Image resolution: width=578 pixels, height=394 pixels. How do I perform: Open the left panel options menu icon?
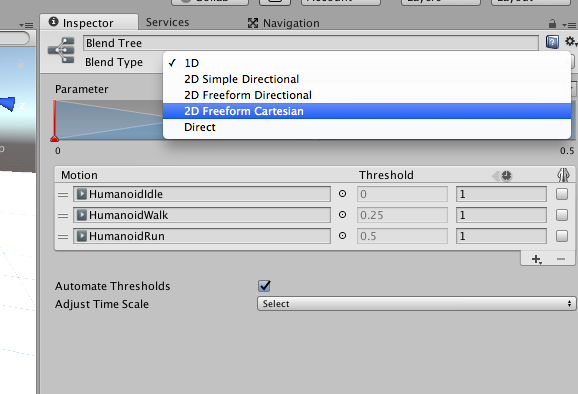point(26,25)
